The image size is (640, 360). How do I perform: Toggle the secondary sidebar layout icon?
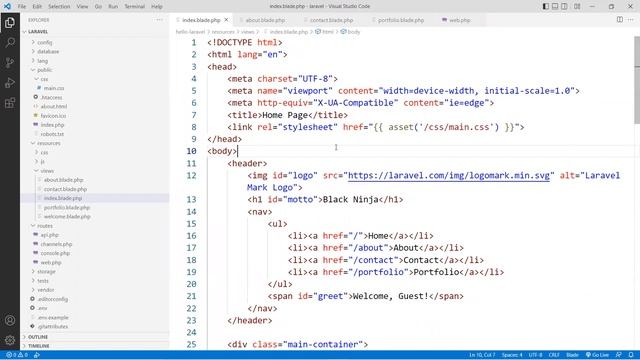tap(564, 6)
